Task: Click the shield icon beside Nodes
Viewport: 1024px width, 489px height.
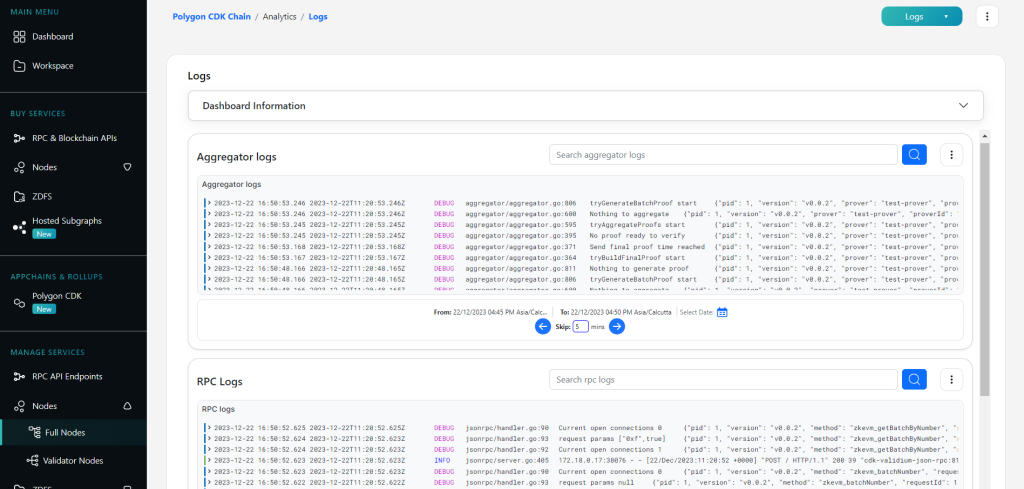Action: coord(127,167)
